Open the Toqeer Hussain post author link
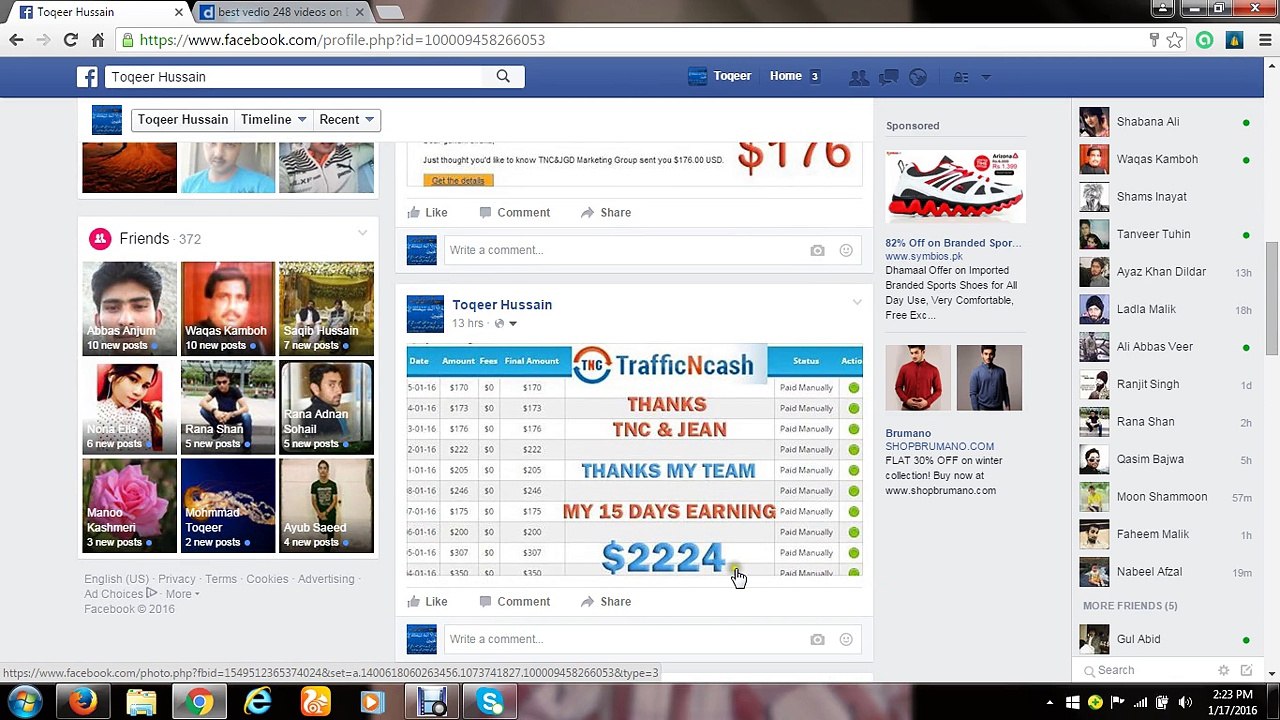Viewport: 1280px width, 720px height. pos(502,305)
